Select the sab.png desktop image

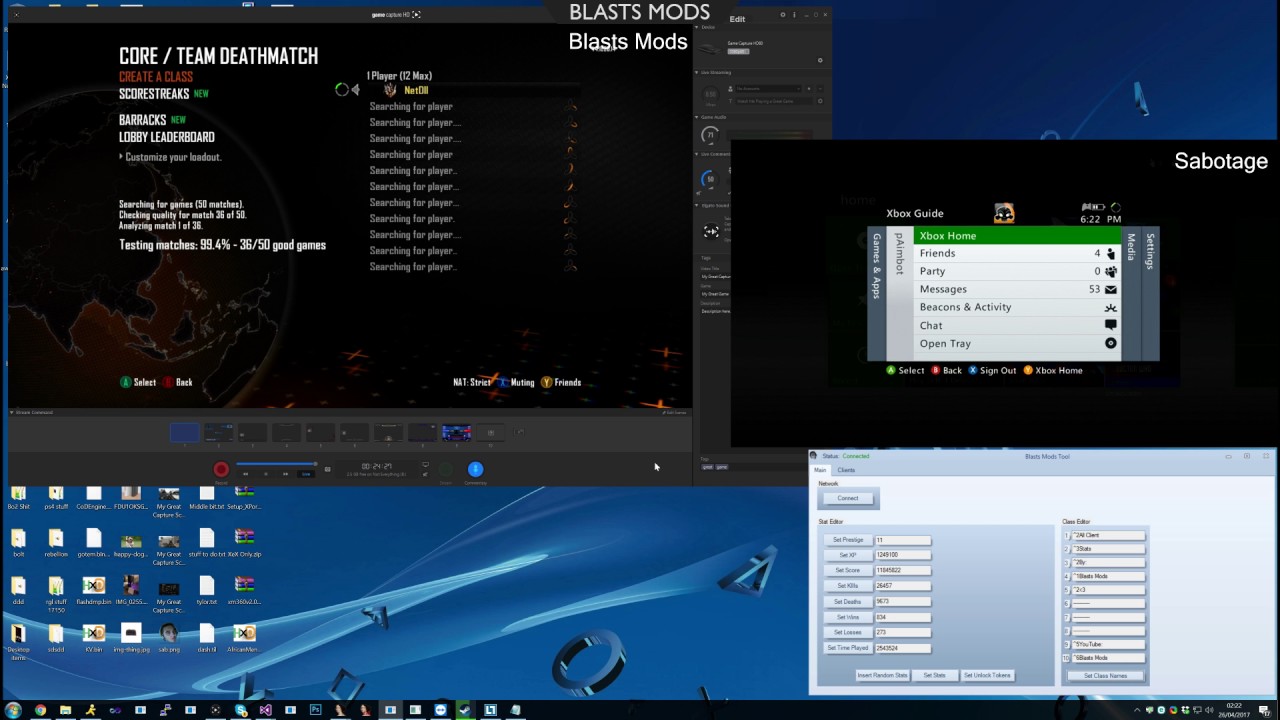tap(169, 639)
